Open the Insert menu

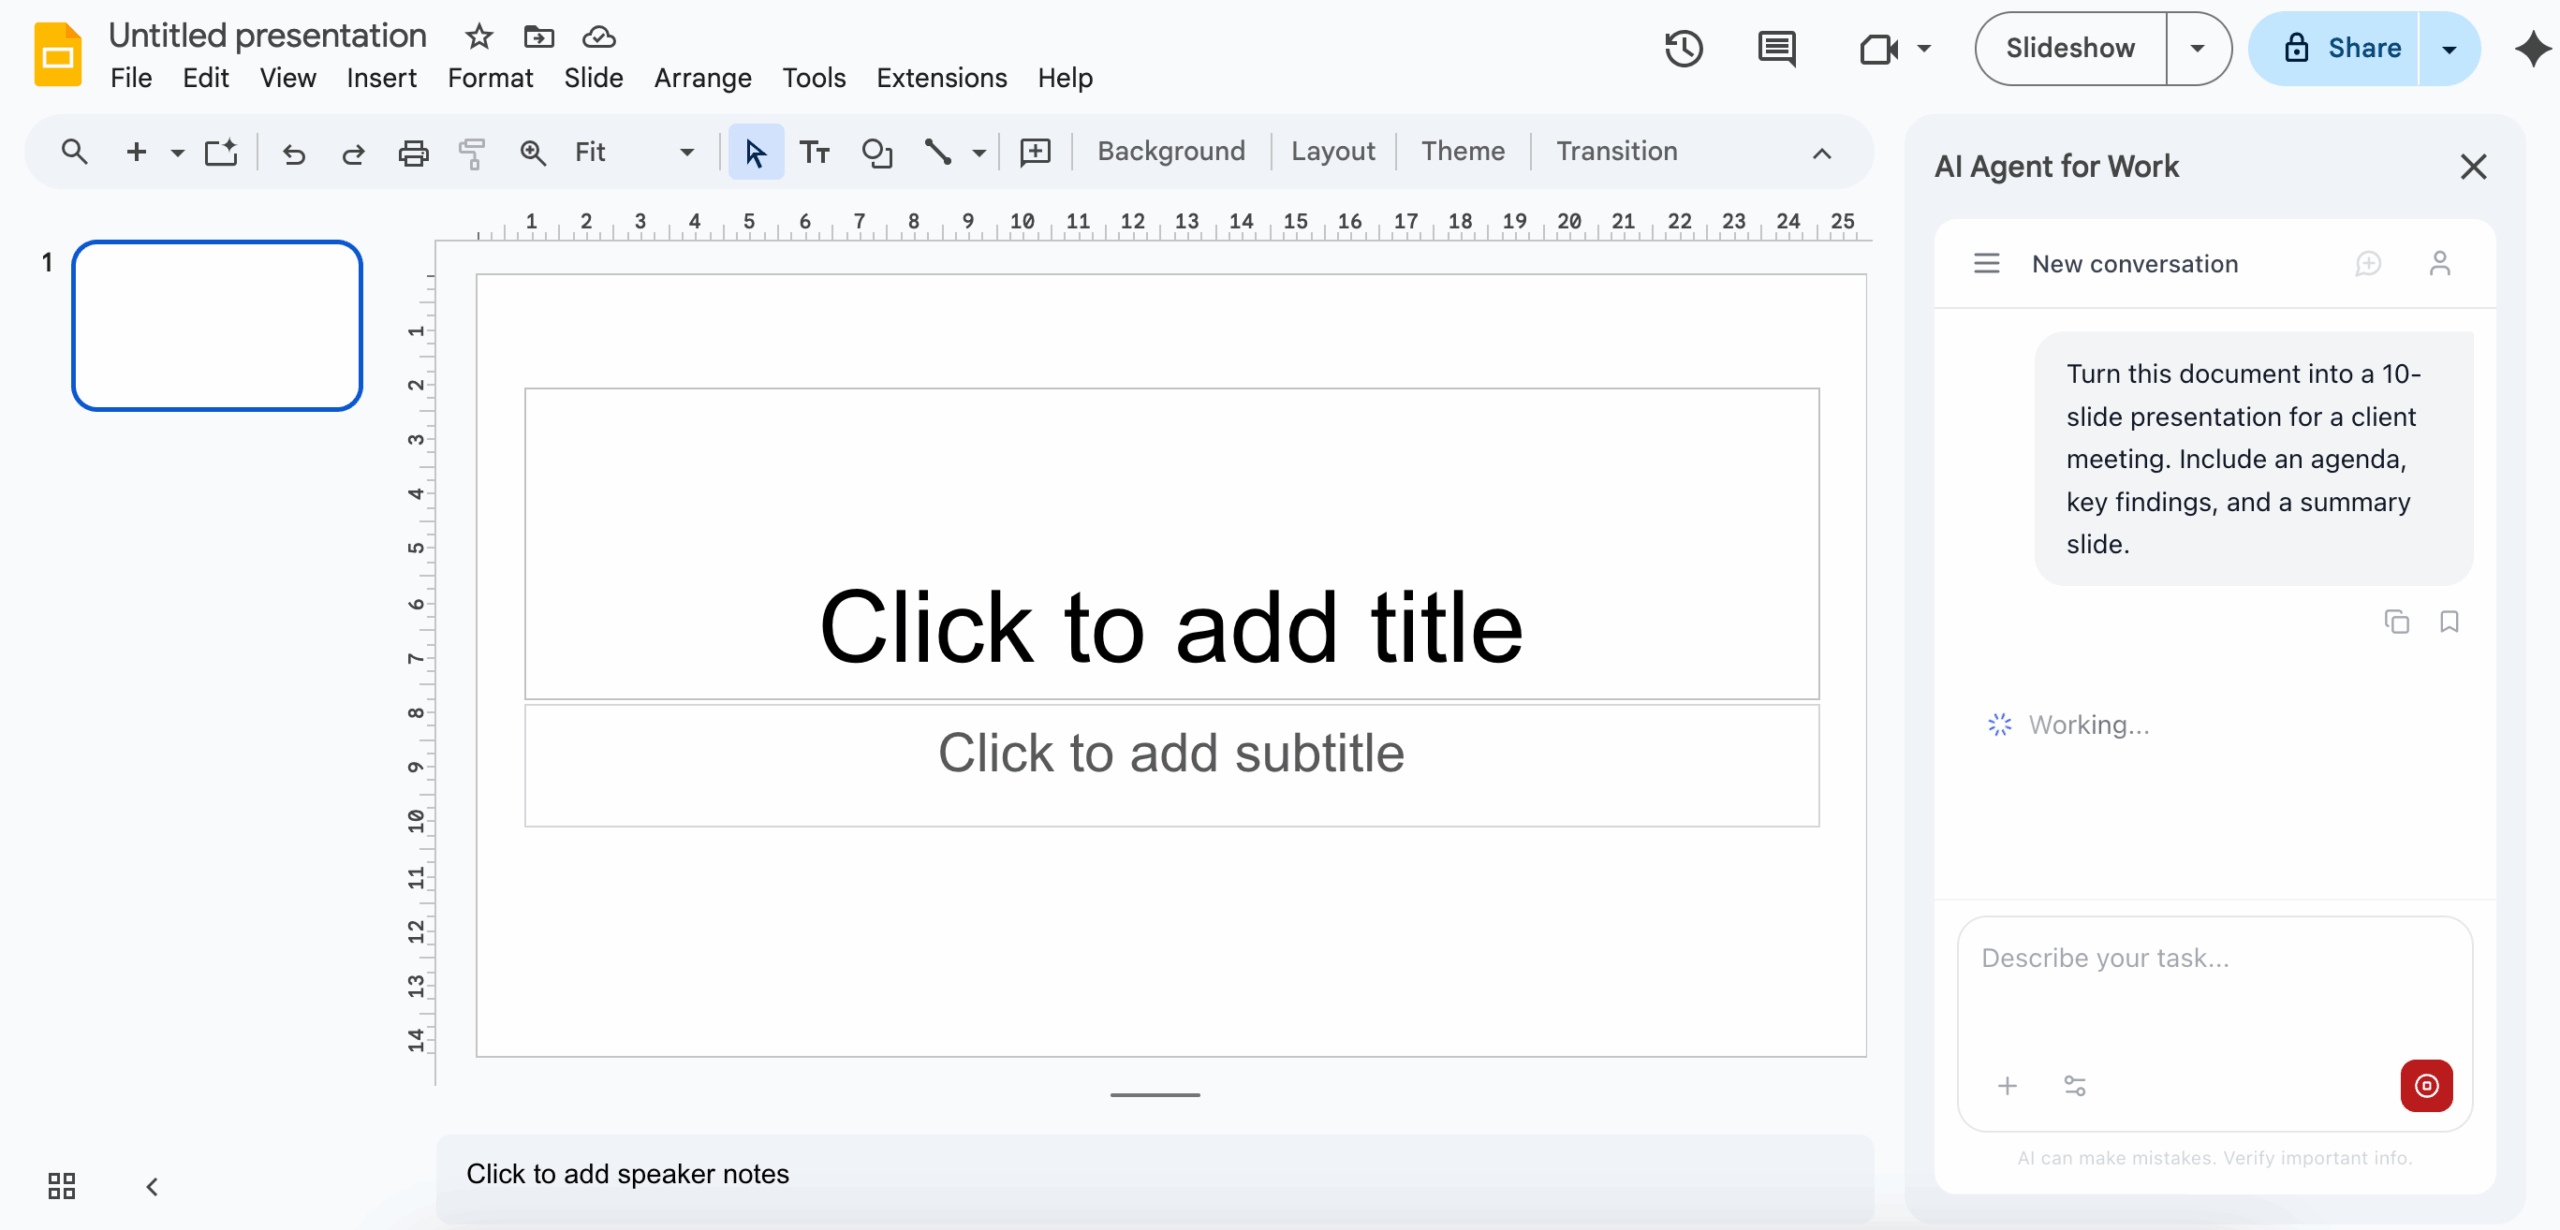click(381, 78)
